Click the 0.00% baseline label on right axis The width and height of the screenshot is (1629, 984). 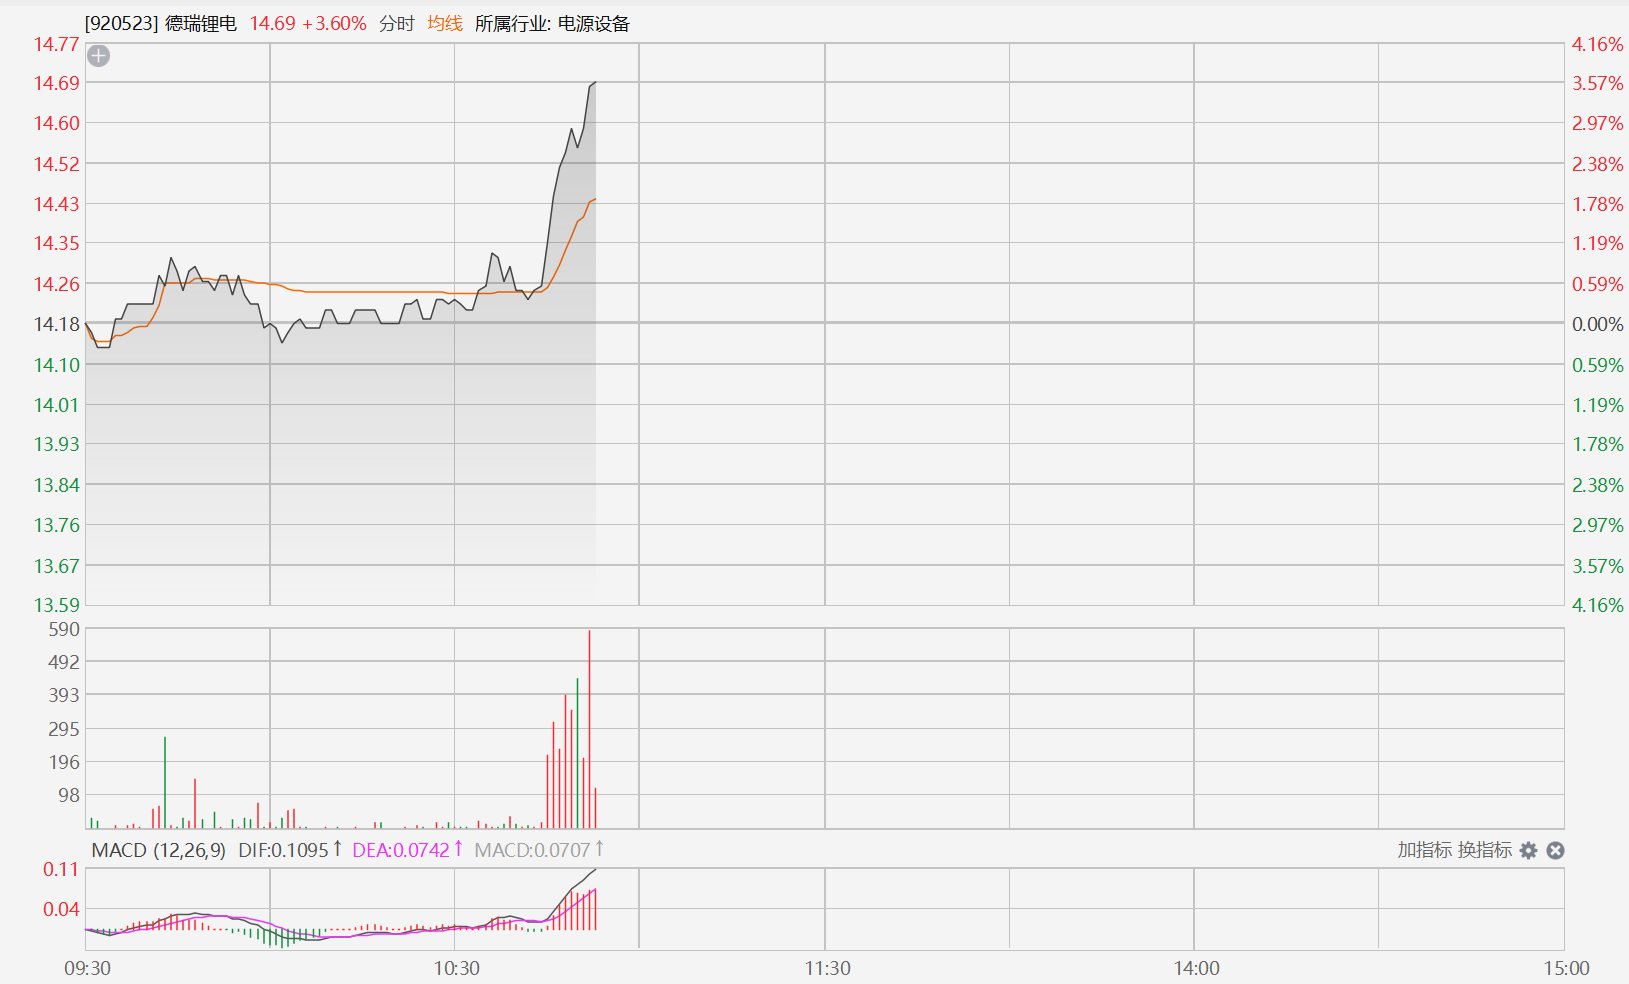[1598, 324]
